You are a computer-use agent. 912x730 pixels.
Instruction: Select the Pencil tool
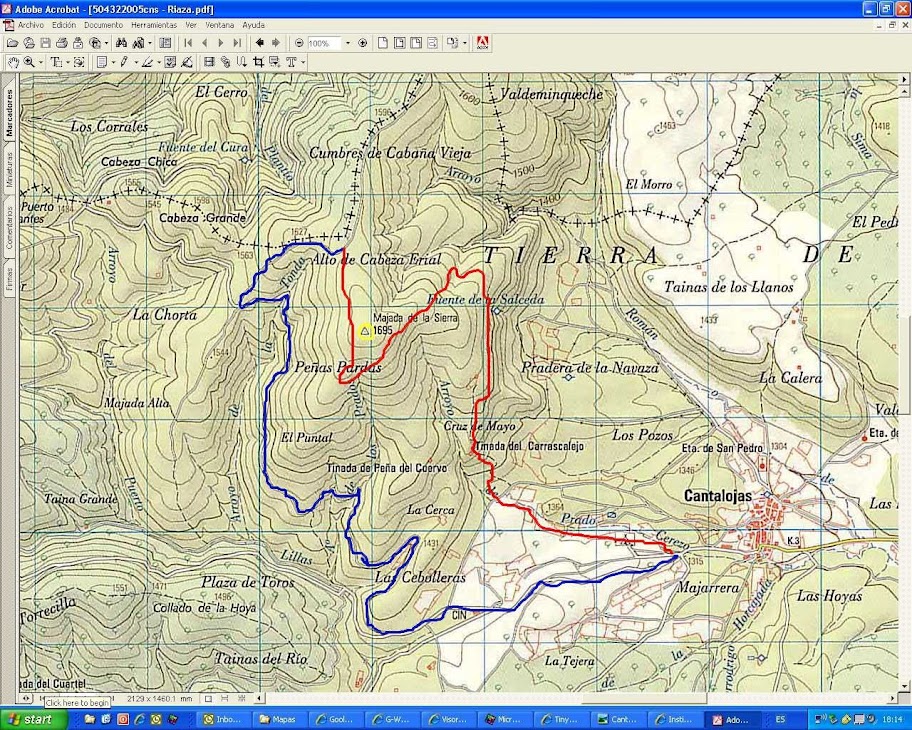(x=124, y=62)
